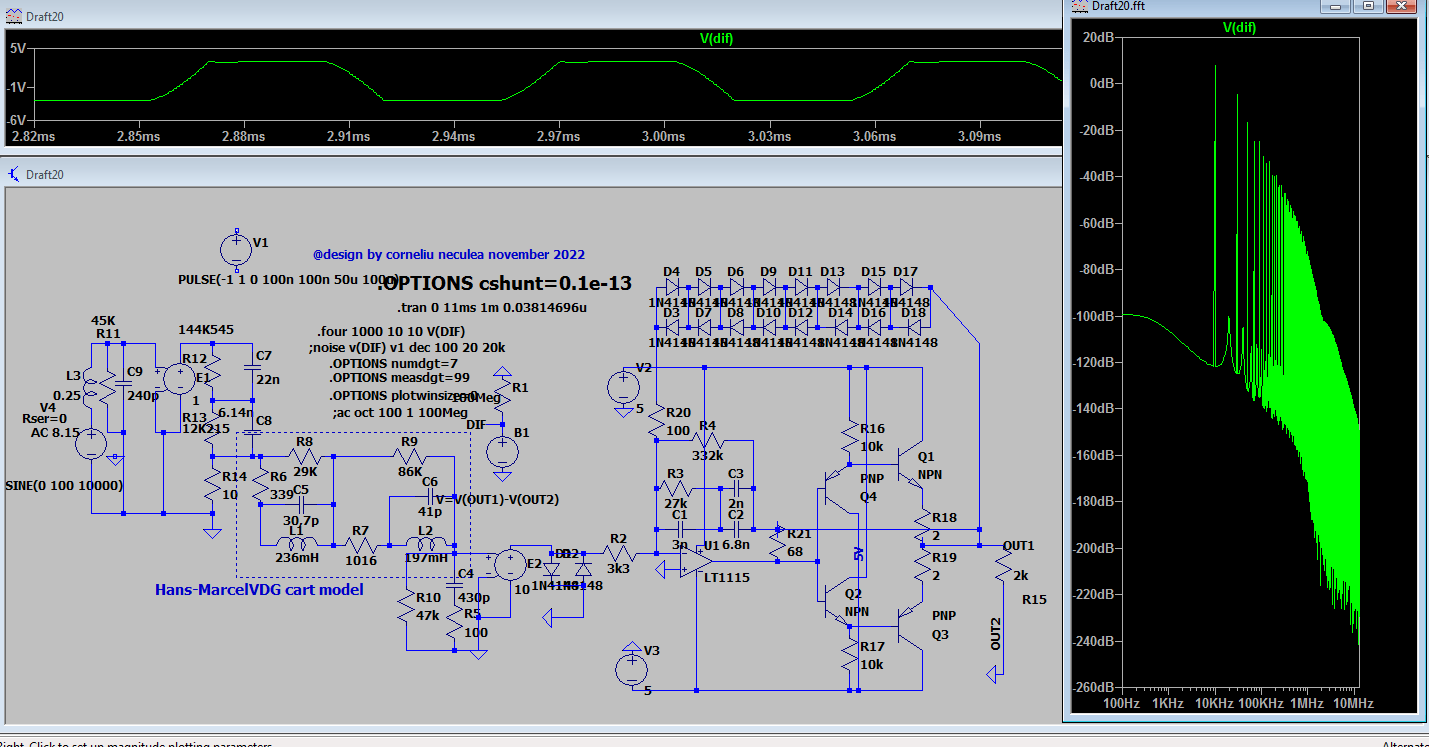Click the green FFT spectrum plot area
The width and height of the screenshot is (1429, 747).
pyautogui.click(x=1240, y=363)
